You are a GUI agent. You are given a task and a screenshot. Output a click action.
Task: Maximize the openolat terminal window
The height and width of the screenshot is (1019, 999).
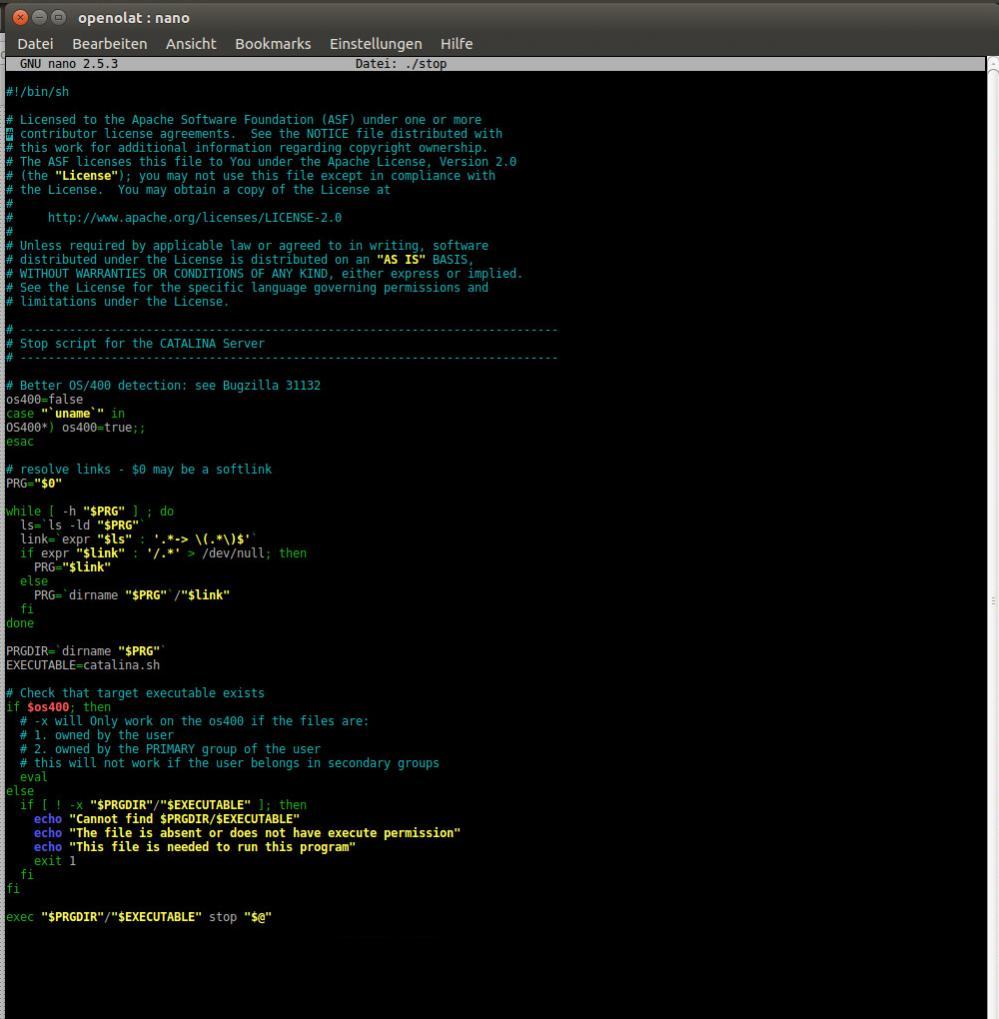click(58, 18)
